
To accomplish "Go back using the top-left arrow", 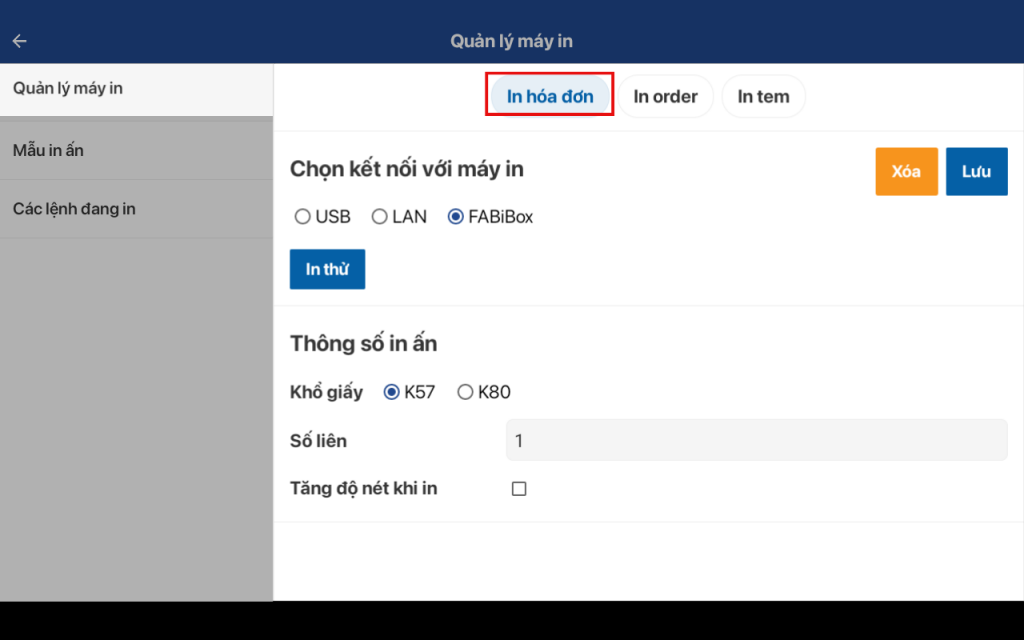I will [x=20, y=41].
